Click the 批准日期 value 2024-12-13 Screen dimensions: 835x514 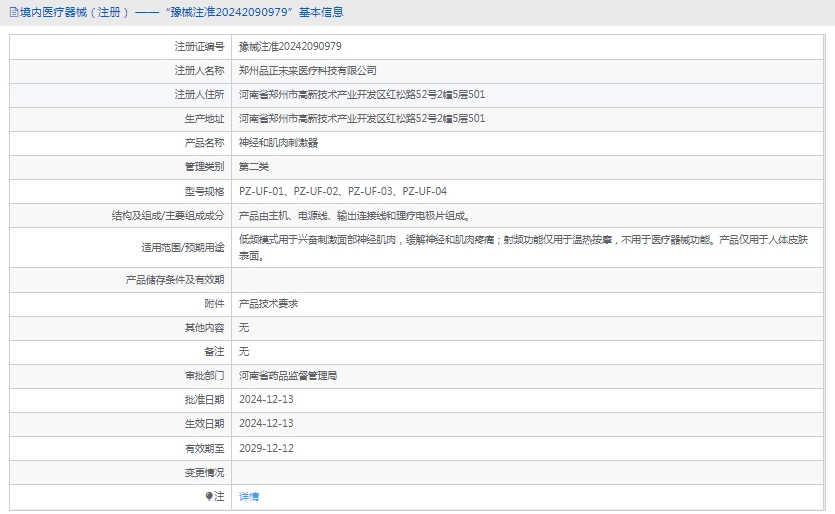tap(266, 400)
